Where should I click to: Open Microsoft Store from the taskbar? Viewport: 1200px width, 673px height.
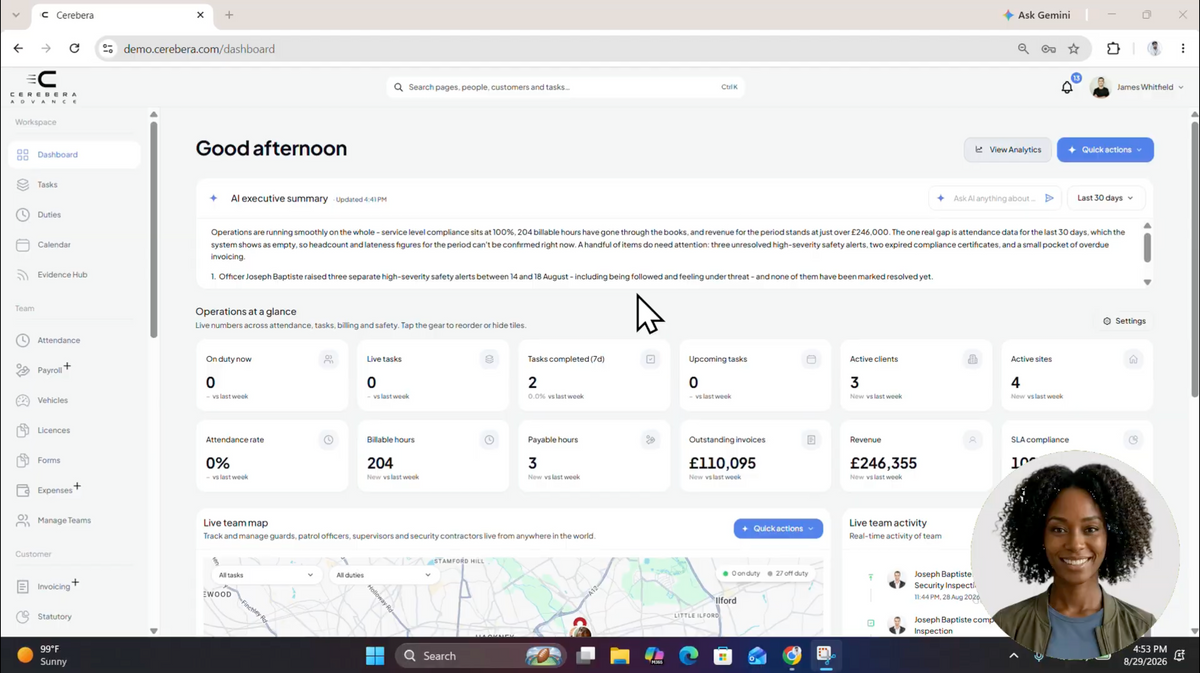pyautogui.click(x=723, y=656)
